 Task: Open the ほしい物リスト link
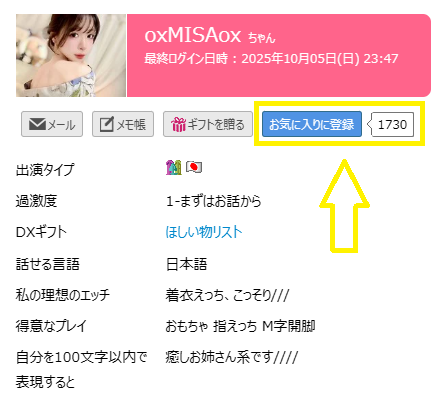(x=204, y=232)
